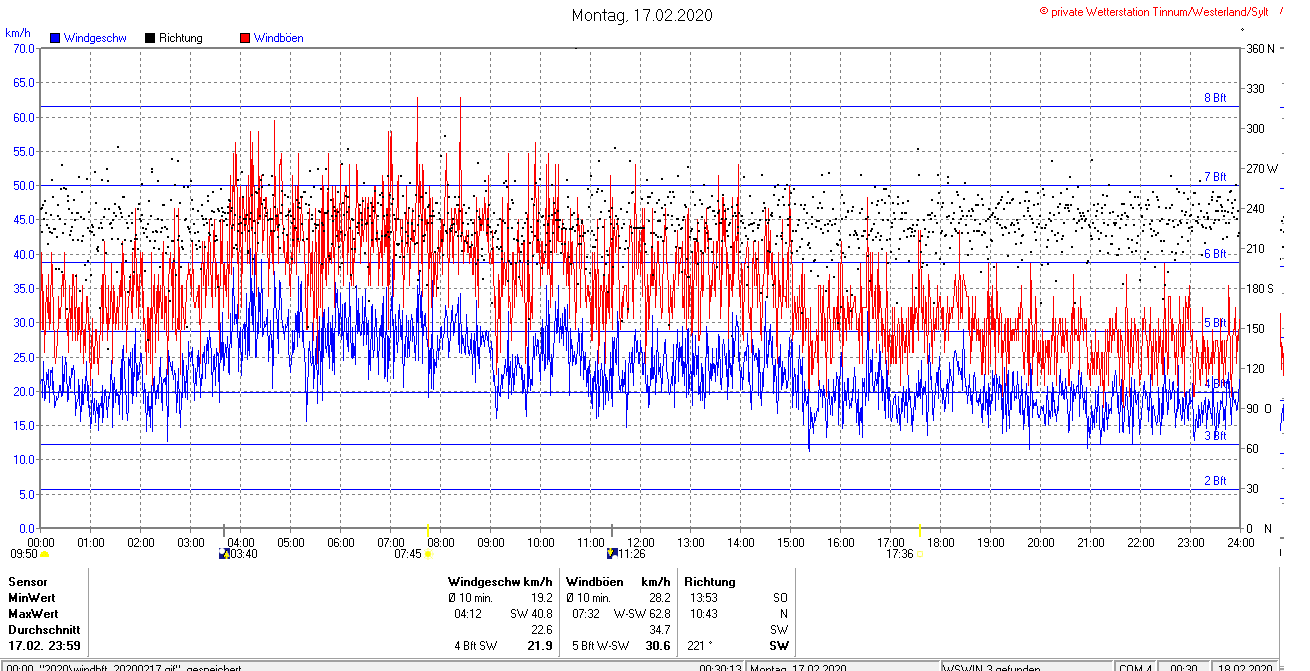1310x671 pixels.
Task: Click the 221° direction value
Action: pos(700,646)
